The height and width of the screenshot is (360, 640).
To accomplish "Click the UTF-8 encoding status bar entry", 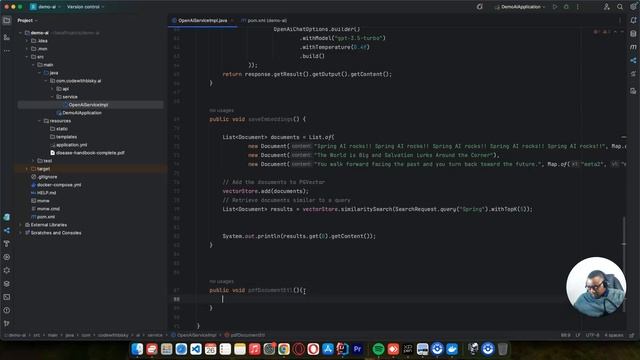I will coord(592,335).
